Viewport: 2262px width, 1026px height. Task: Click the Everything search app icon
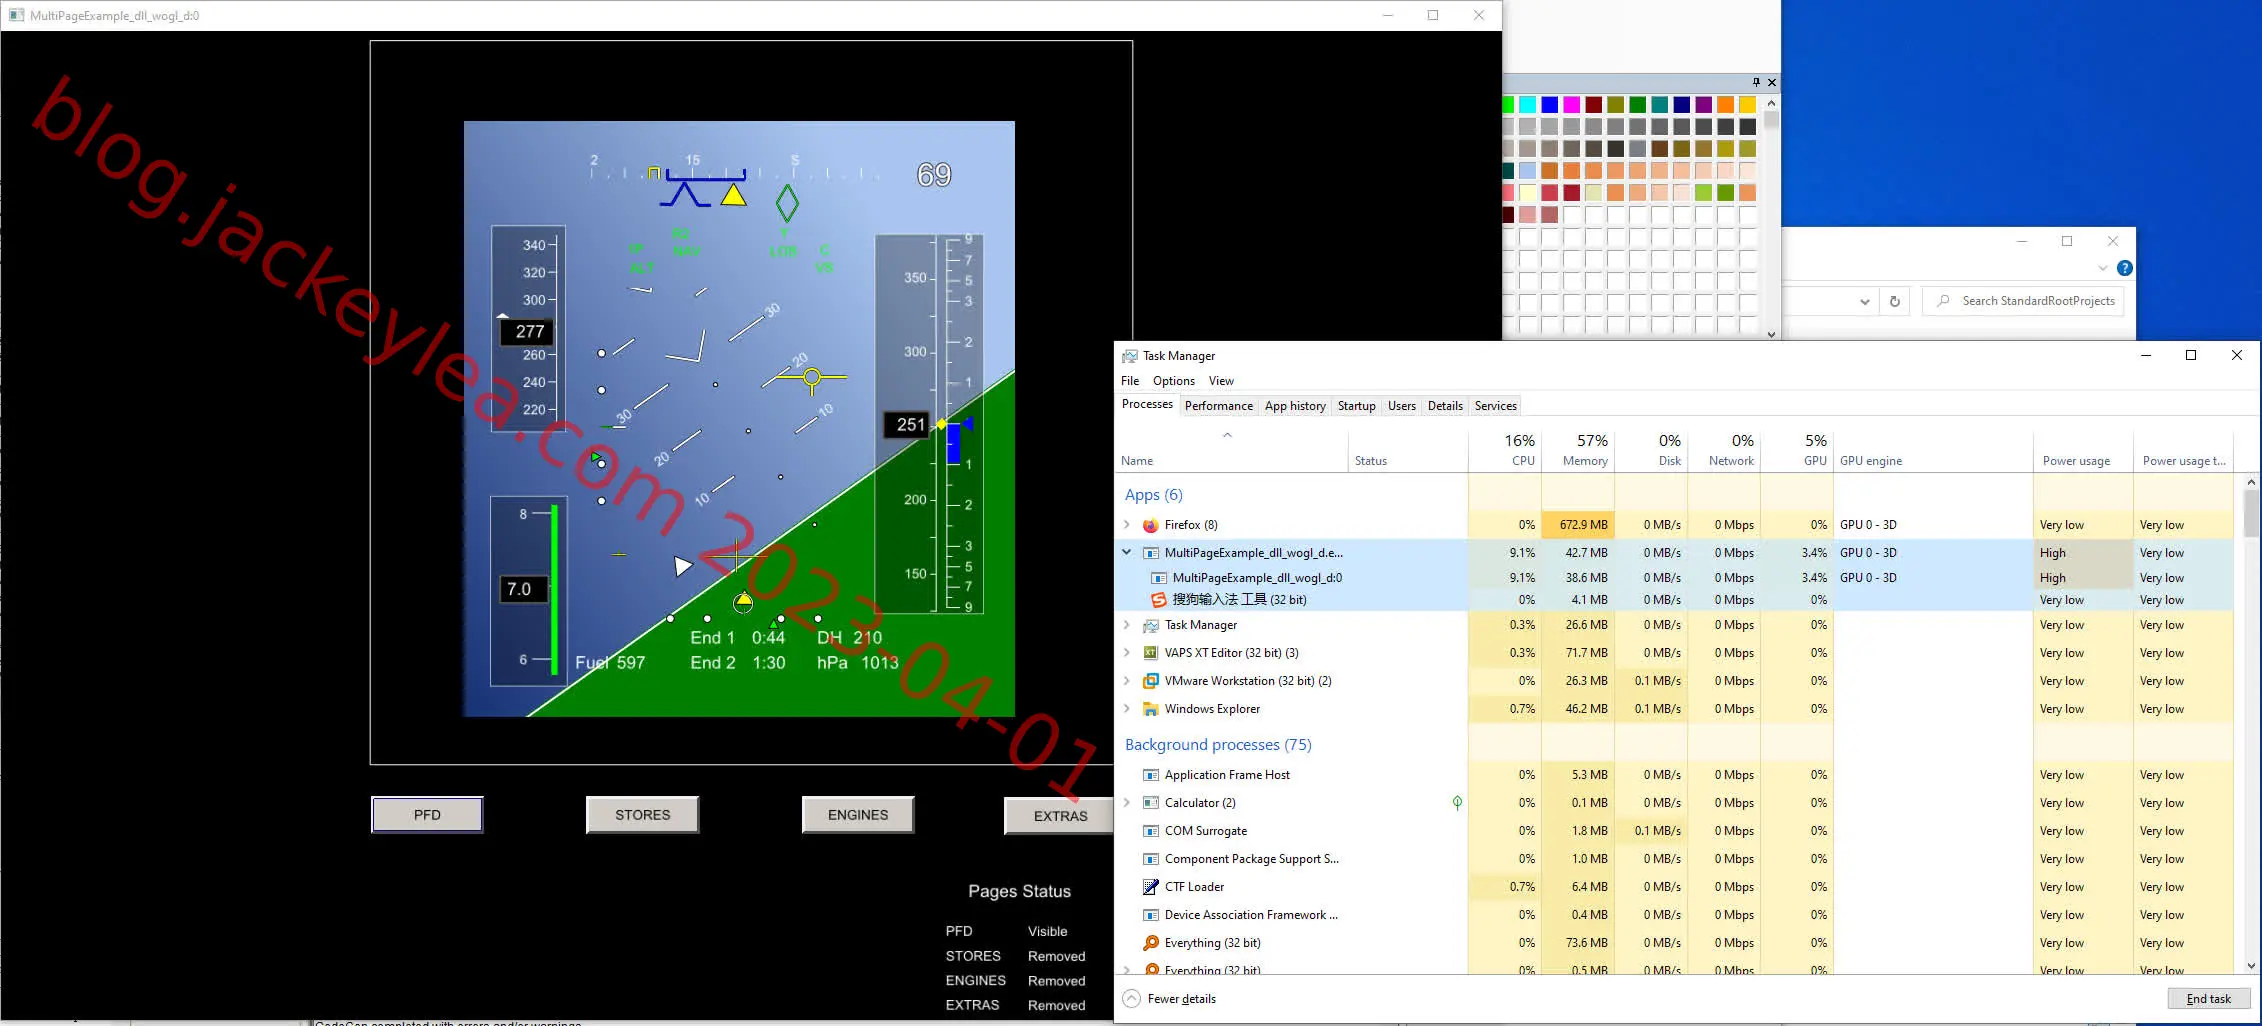point(1151,943)
